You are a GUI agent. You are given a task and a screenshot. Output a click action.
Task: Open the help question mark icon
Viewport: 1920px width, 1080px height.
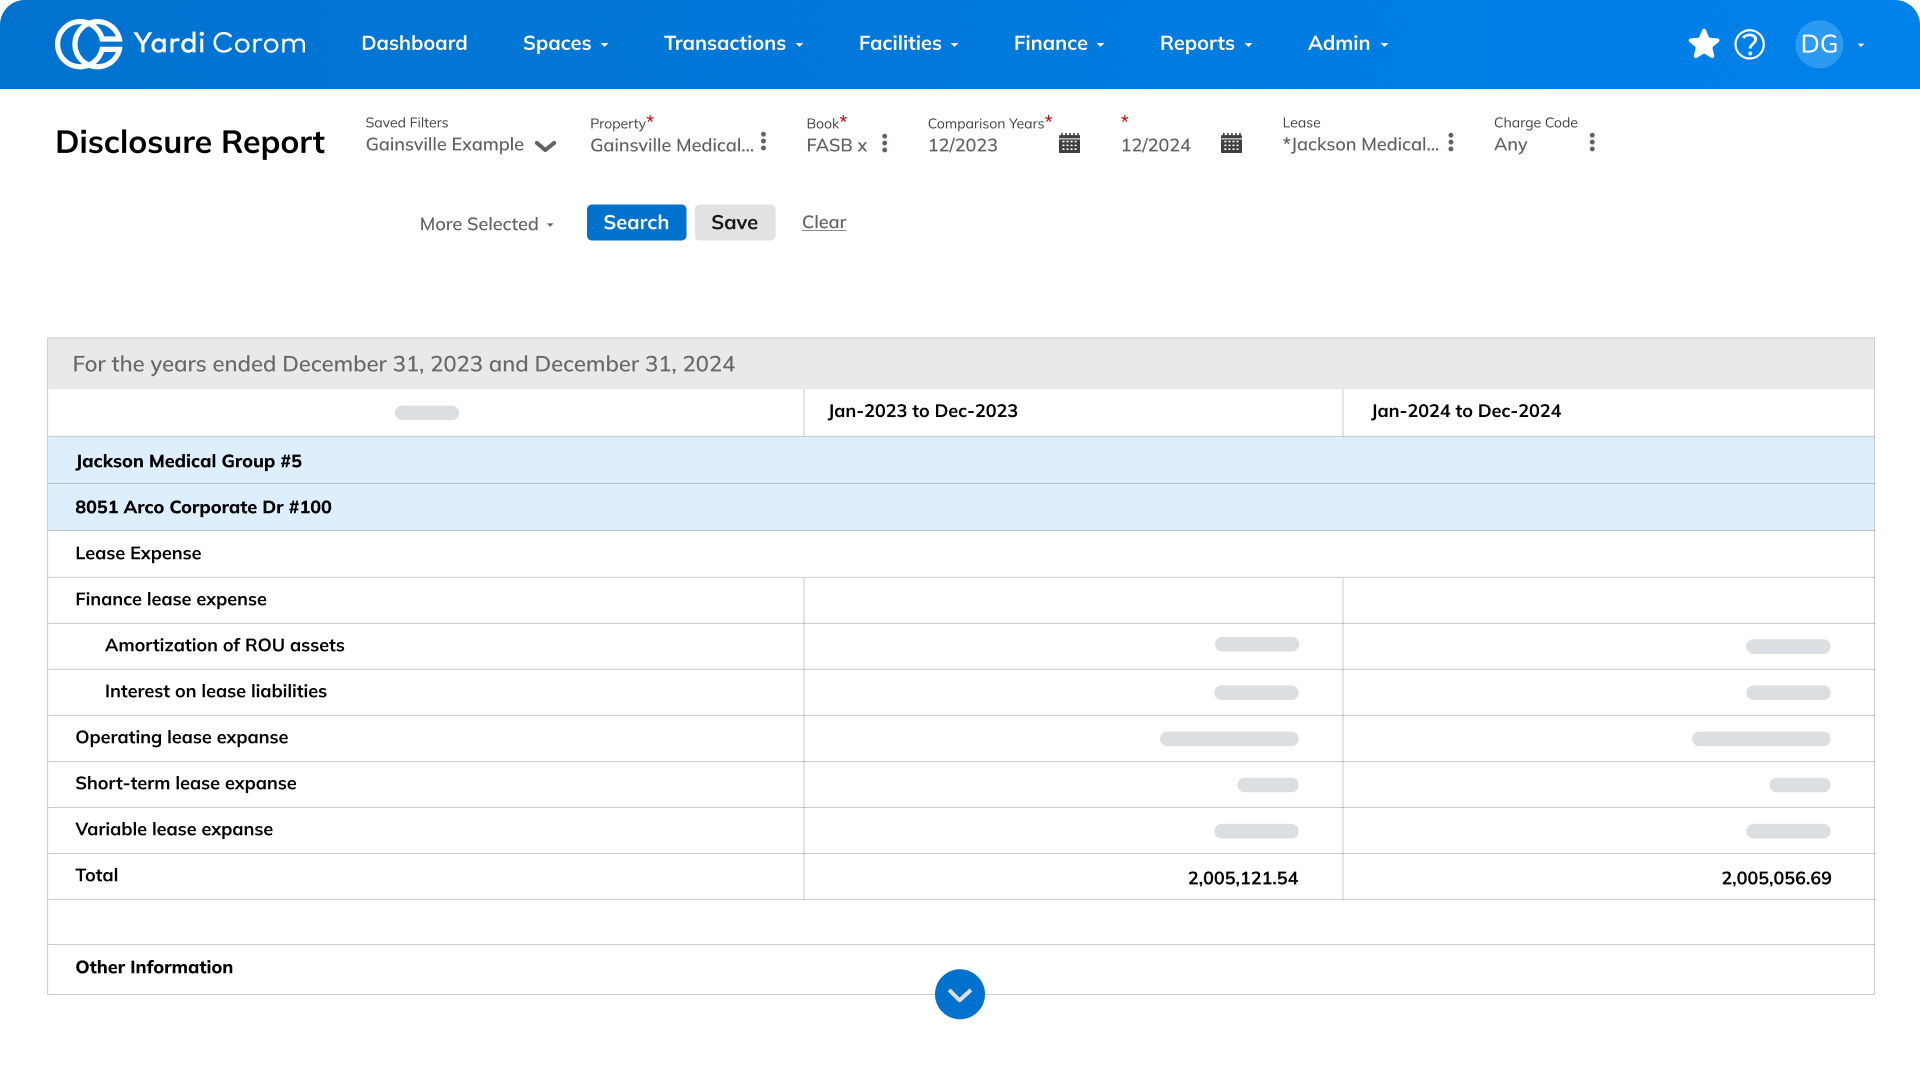coord(1749,44)
